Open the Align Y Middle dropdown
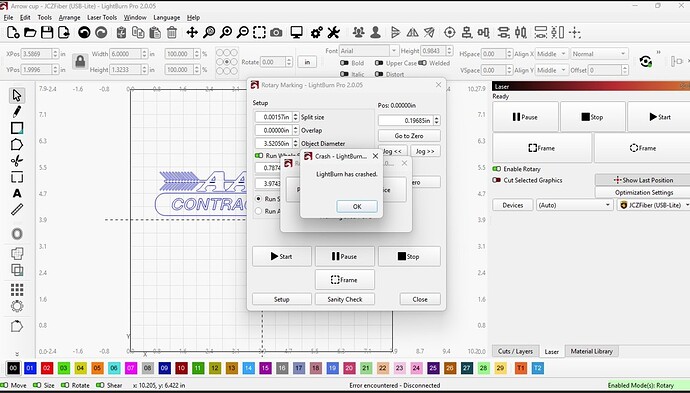 click(x=552, y=70)
